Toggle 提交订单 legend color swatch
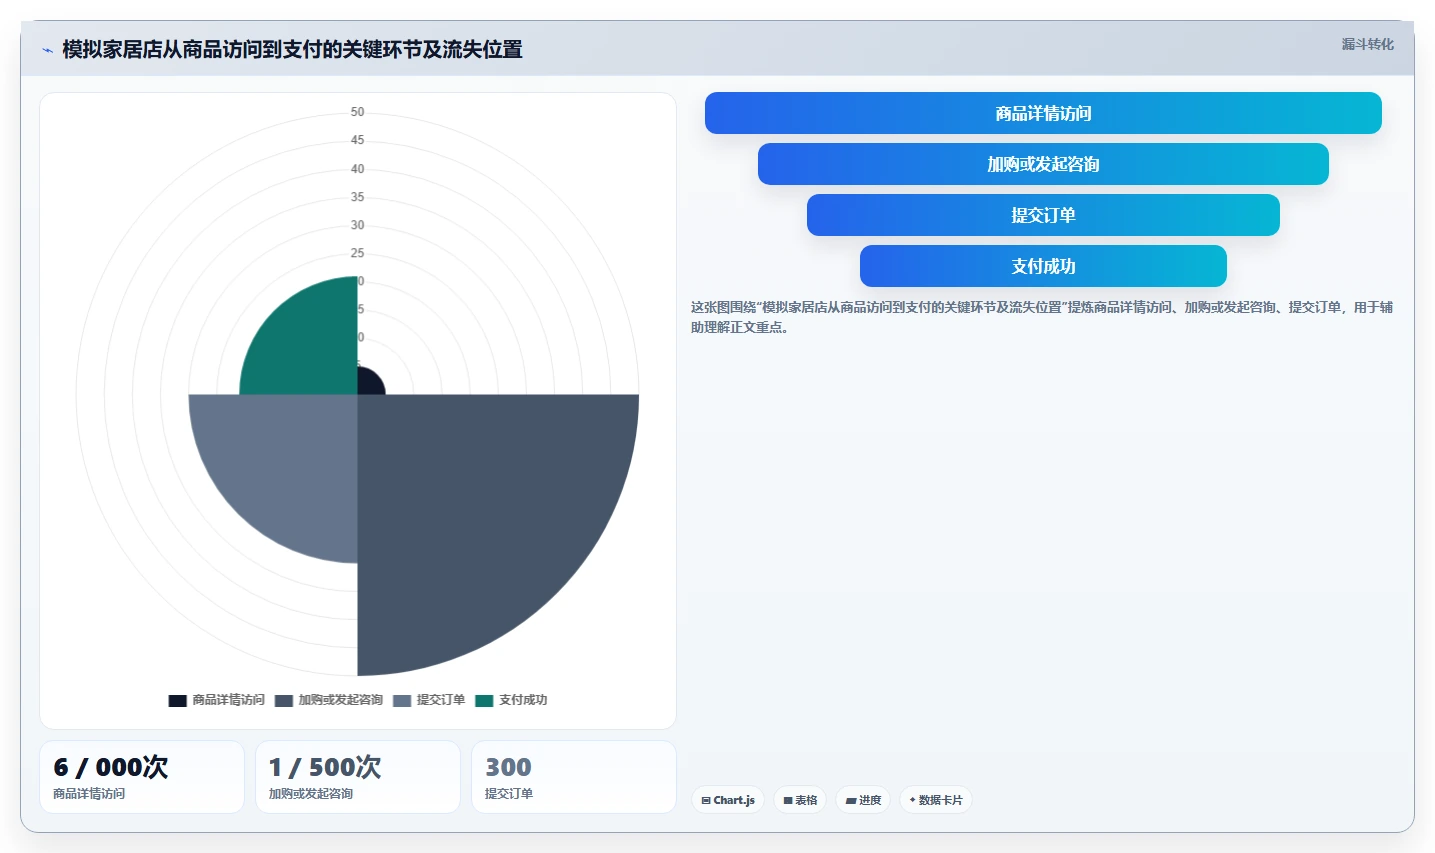This screenshot has height=853, width=1435. tap(402, 700)
